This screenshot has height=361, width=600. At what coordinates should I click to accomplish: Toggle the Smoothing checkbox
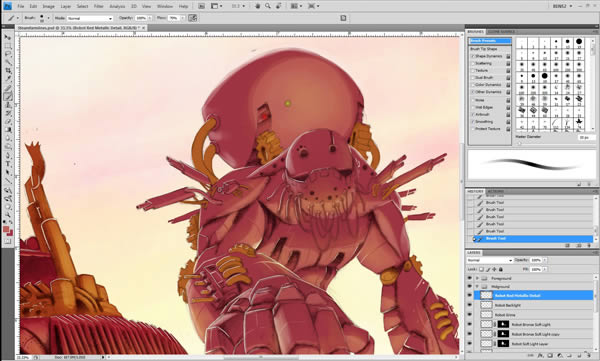pos(473,122)
